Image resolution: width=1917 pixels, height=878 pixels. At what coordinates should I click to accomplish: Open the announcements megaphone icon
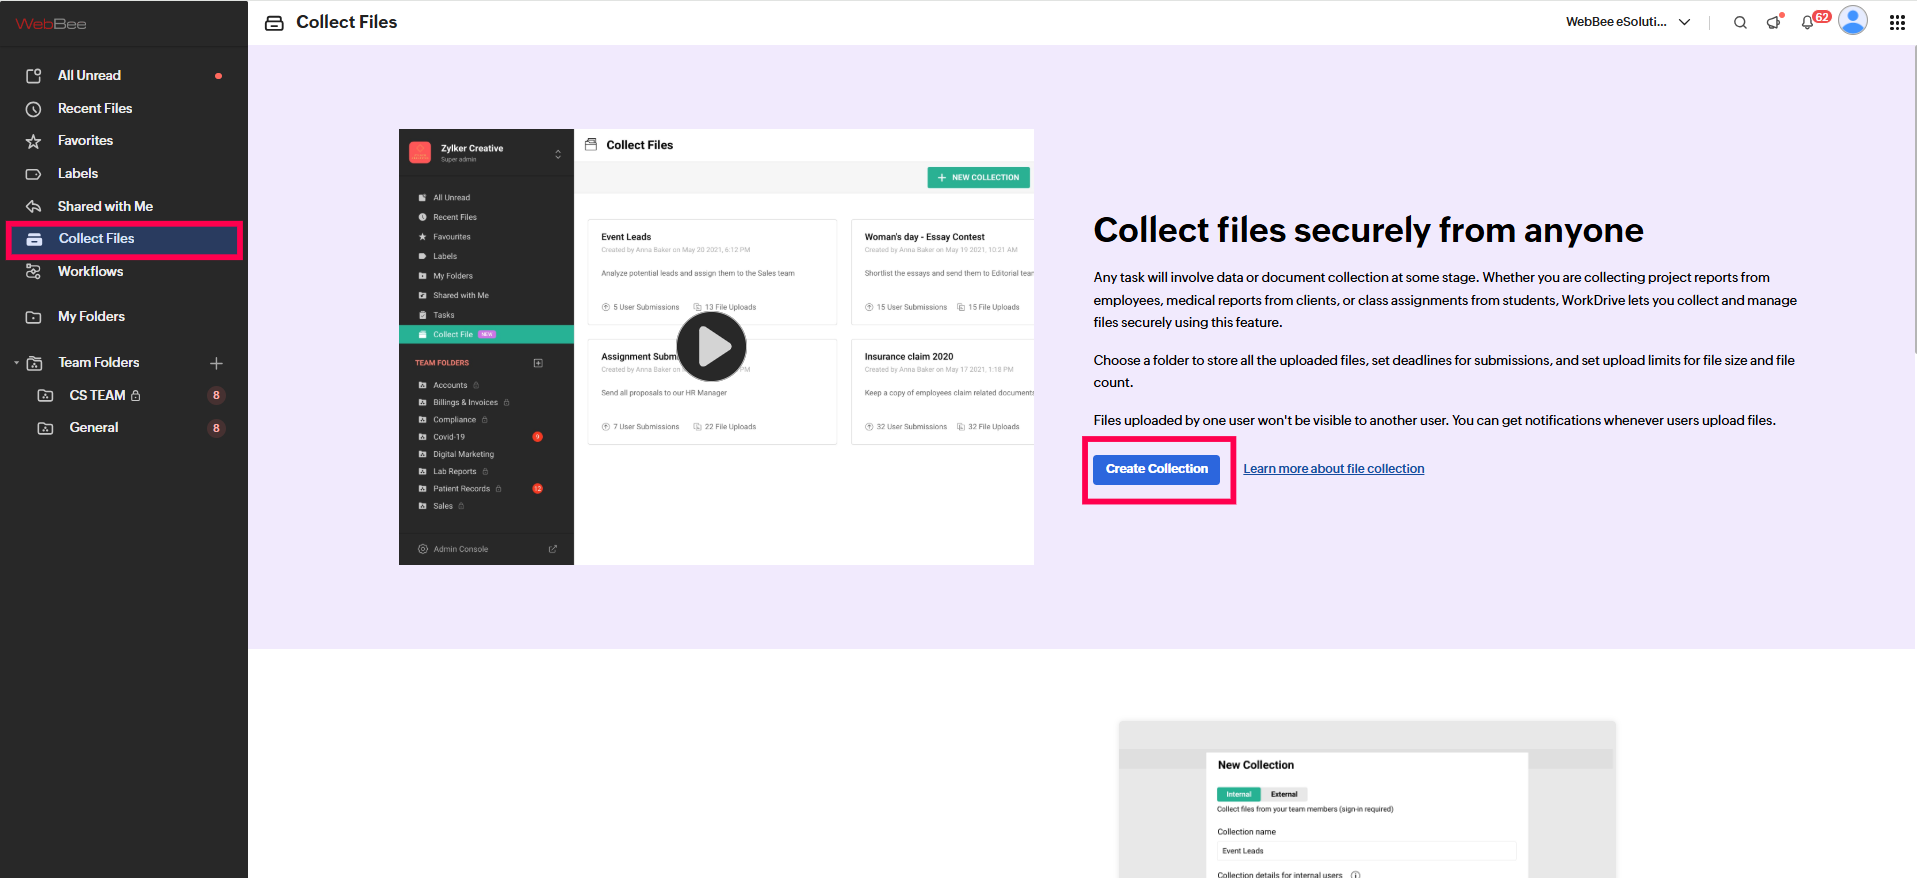(x=1774, y=22)
